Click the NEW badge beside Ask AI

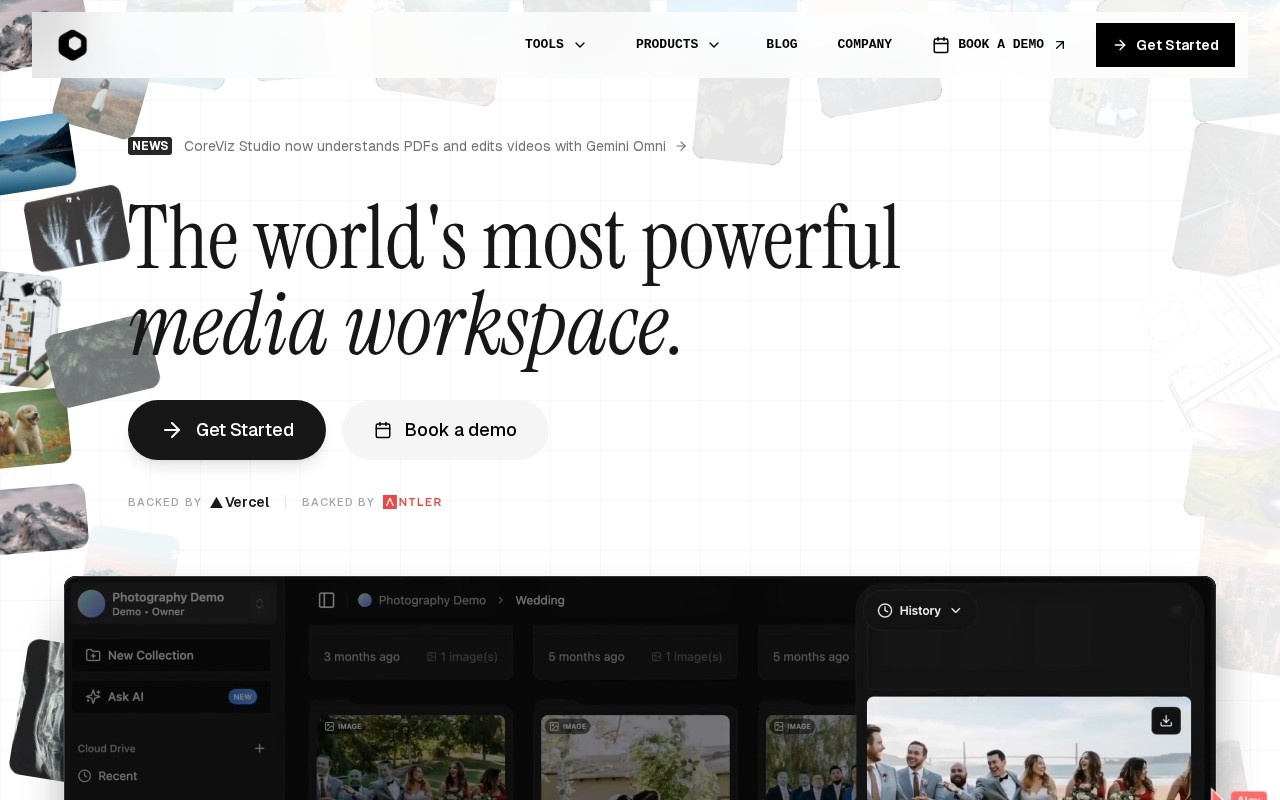(x=243, y=696)
